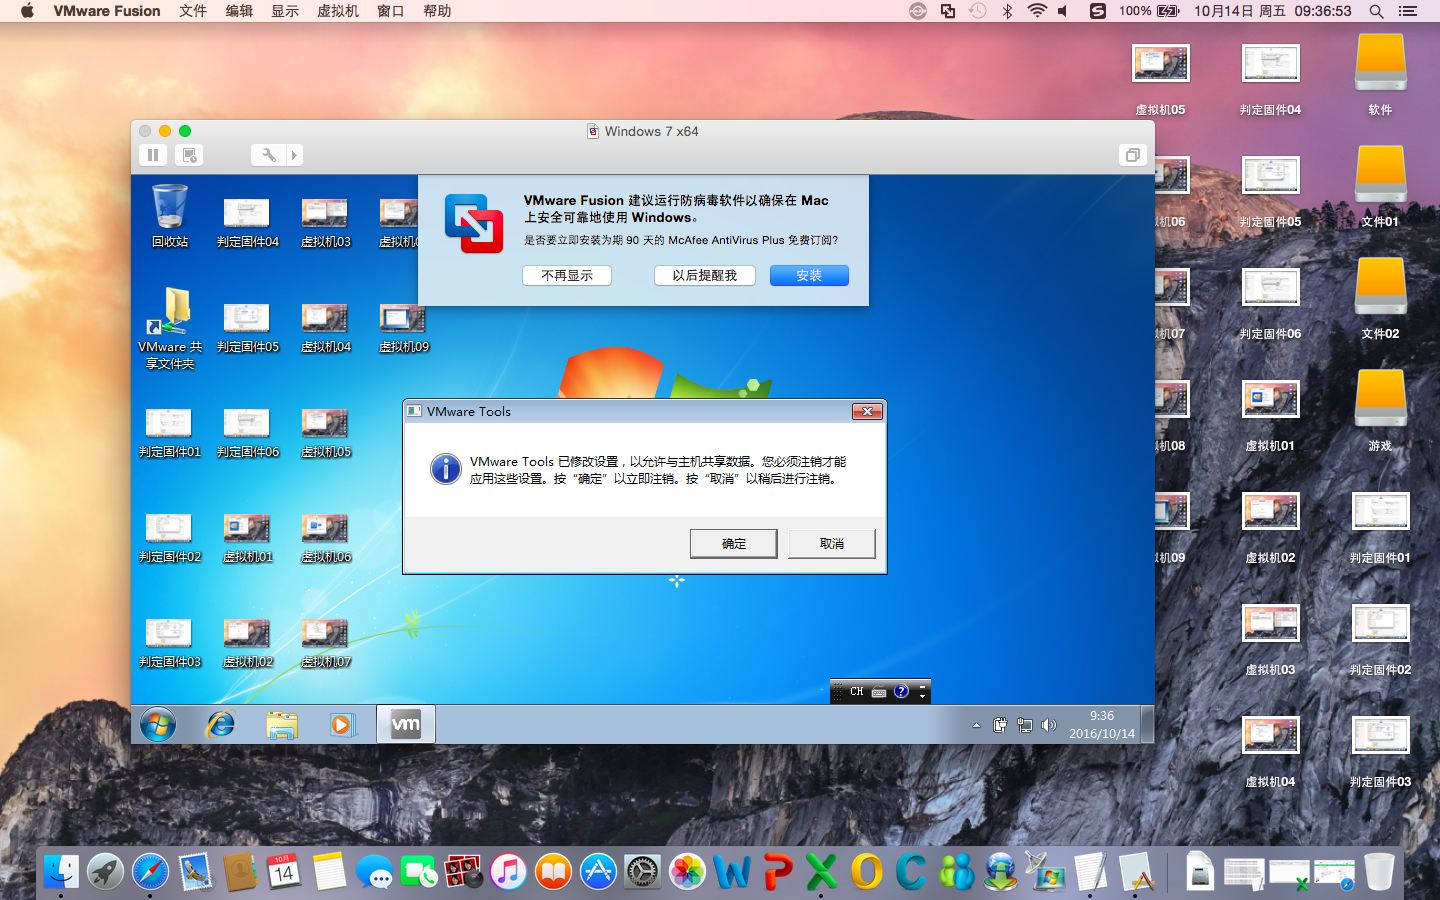Click the vm taskbar button in Windows
This screenshot has height=900, width=1440.
coord(406,724)
